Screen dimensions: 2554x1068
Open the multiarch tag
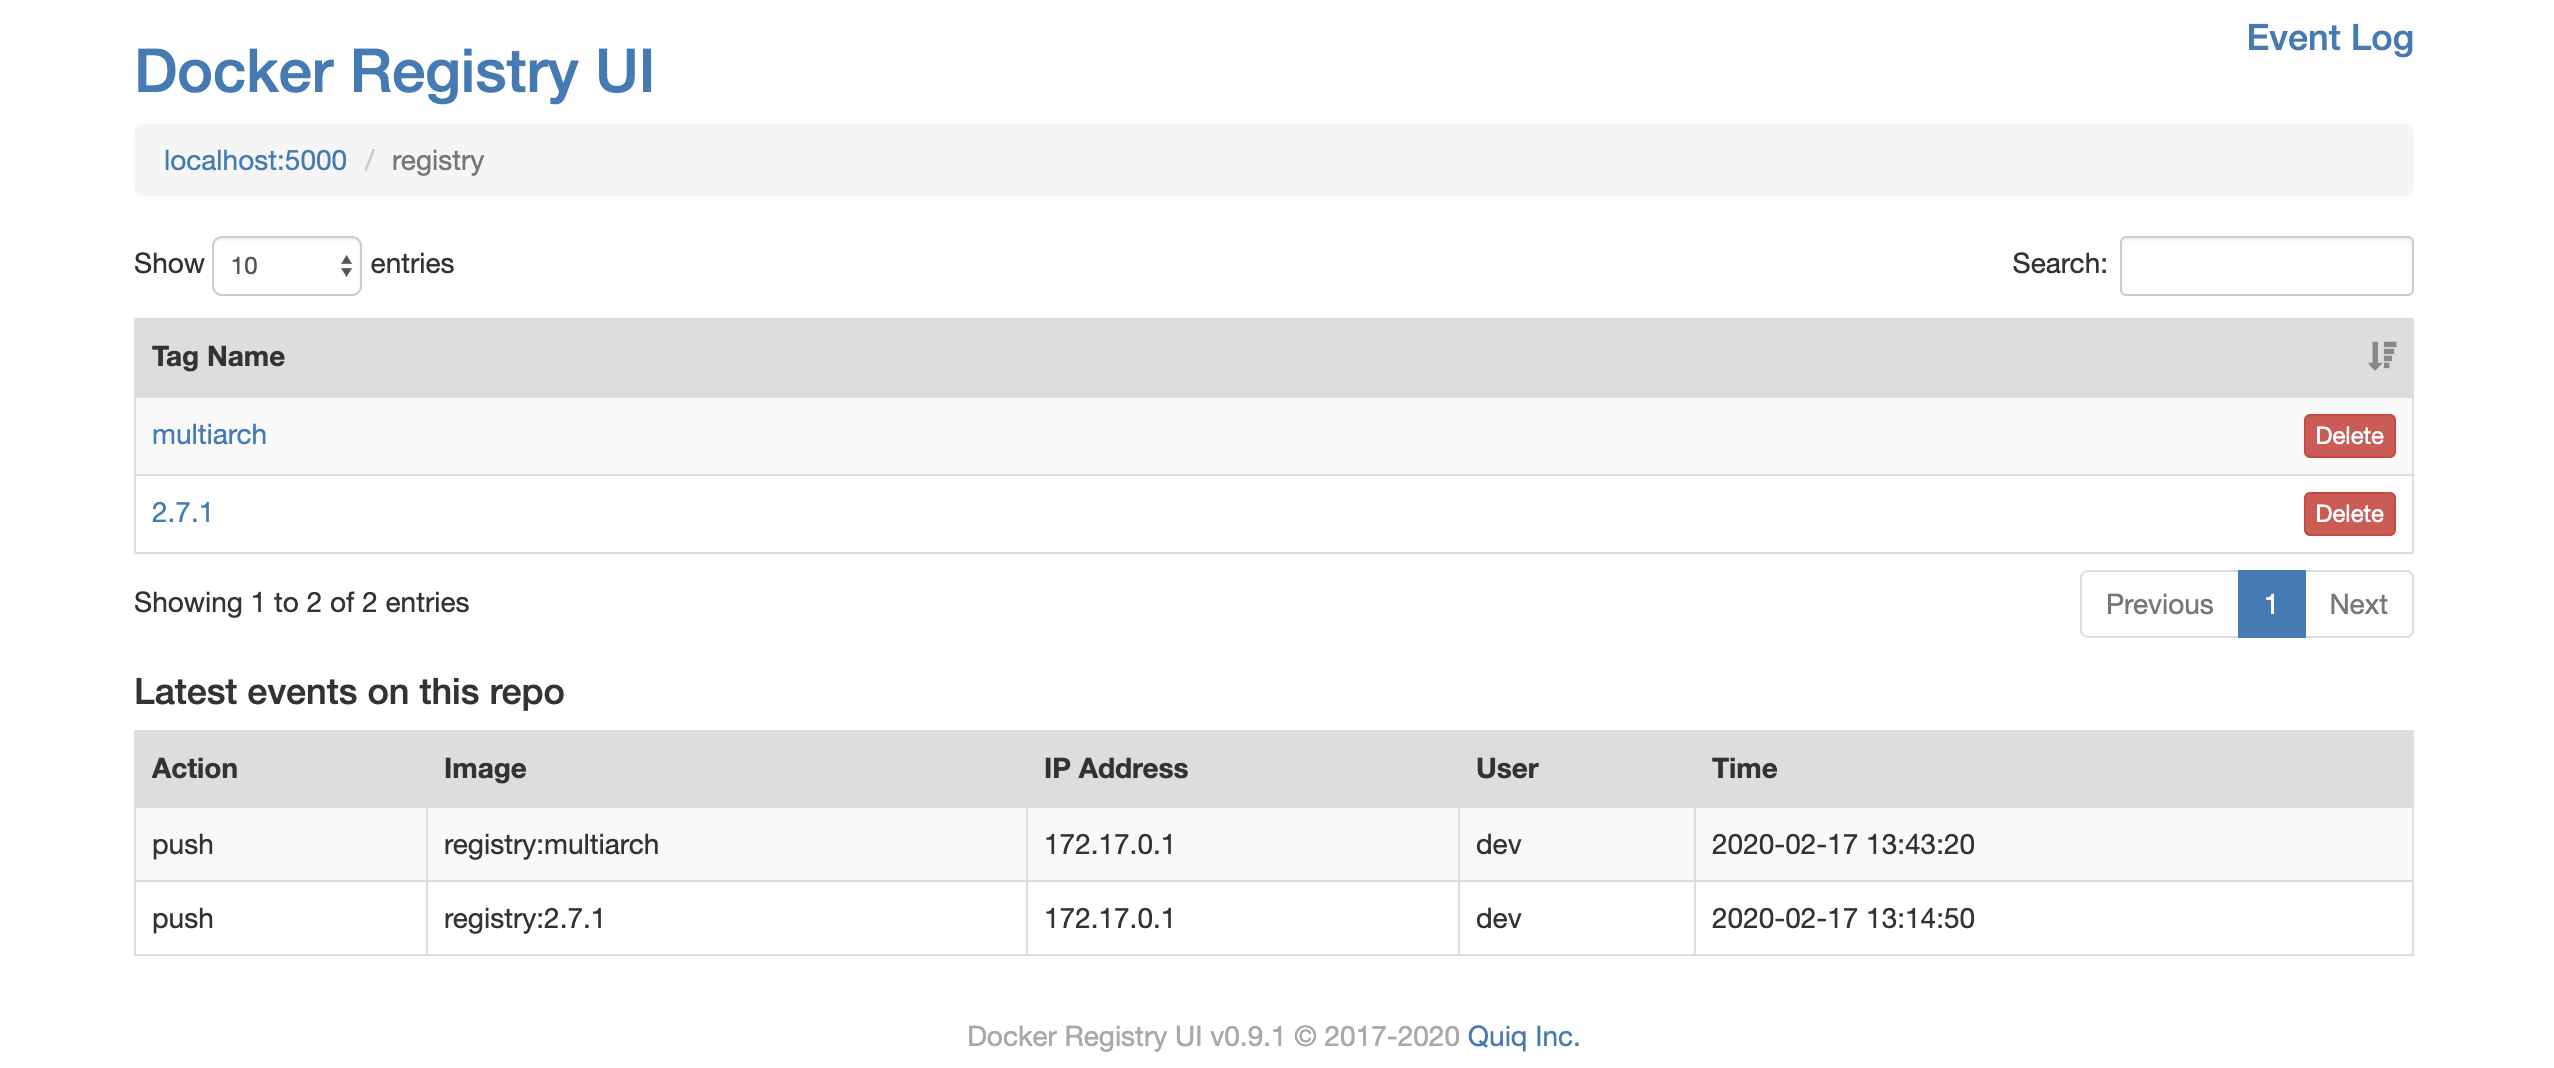(209, 435)
